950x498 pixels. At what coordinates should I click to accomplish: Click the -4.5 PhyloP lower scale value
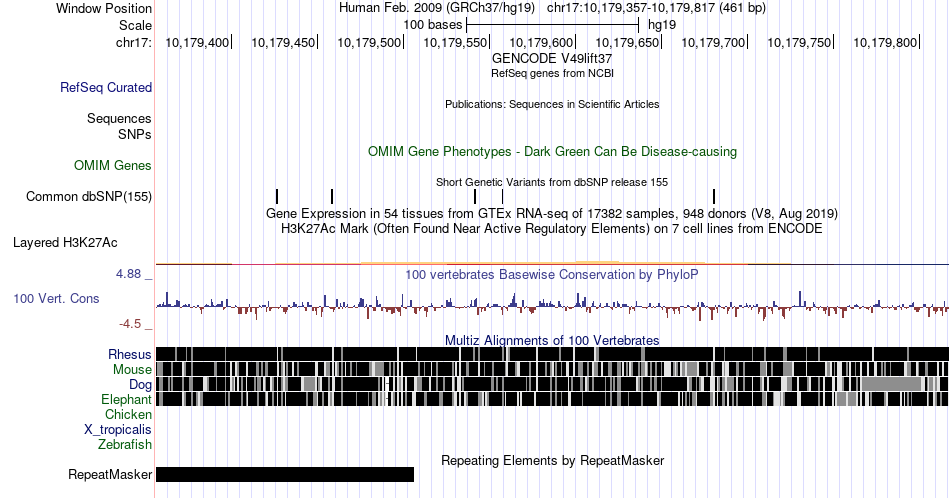[x=130, y=324]
